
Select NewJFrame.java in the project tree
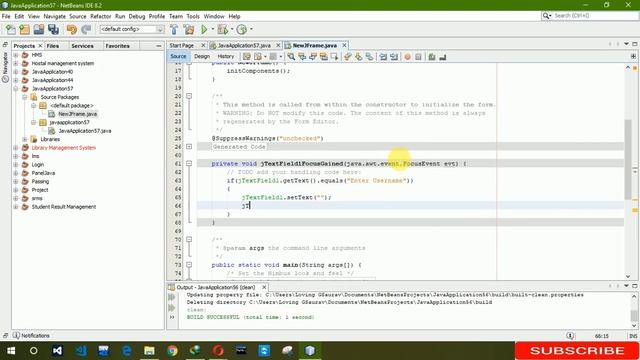coord(78,114)
